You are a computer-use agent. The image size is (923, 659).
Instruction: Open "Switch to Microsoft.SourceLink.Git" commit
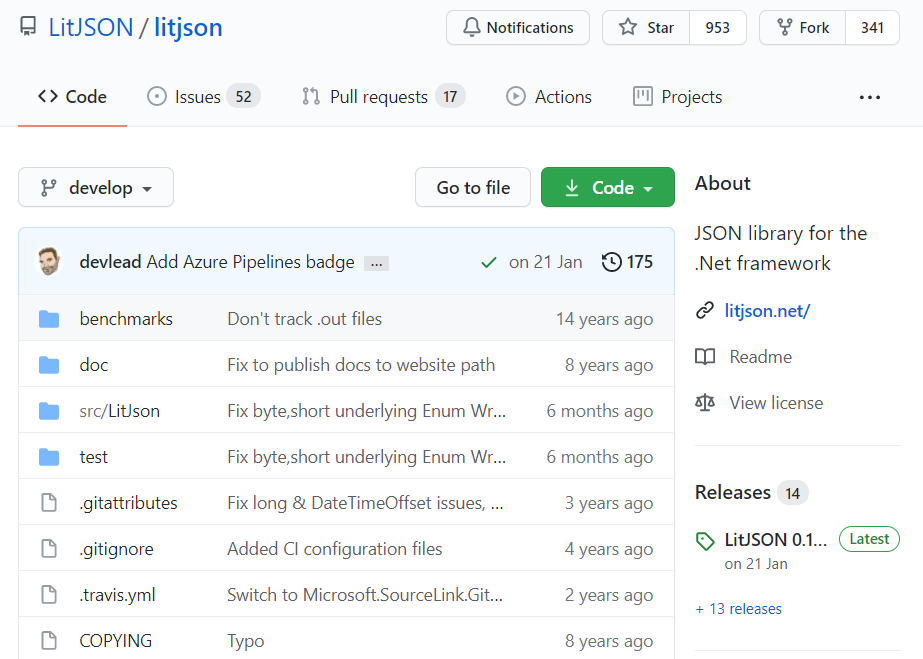365,594
